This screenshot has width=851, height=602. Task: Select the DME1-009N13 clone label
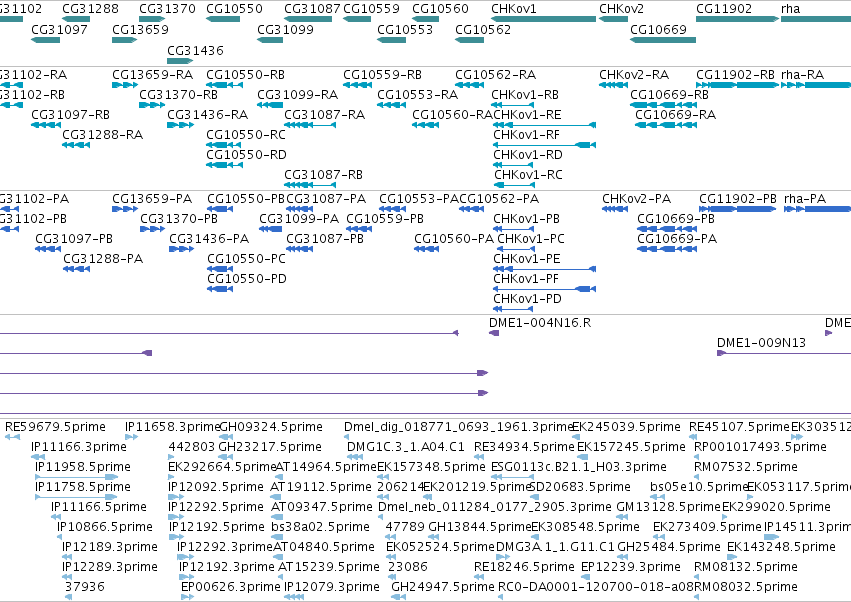pos(761,343)
